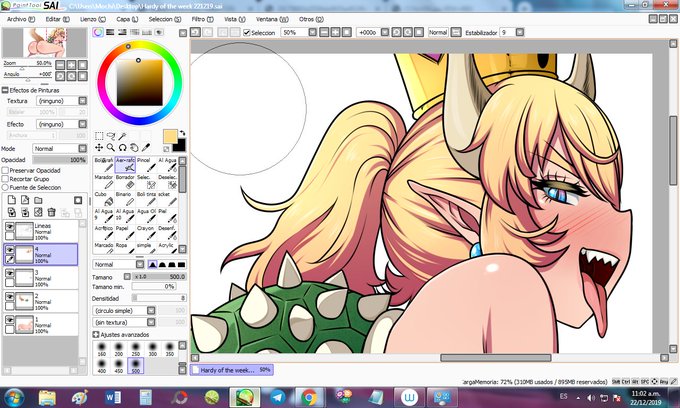Click the zoom-in plus button in navigator
This screenshot has height=408, width=680.
pyautogui.click(x=71, y=65)
